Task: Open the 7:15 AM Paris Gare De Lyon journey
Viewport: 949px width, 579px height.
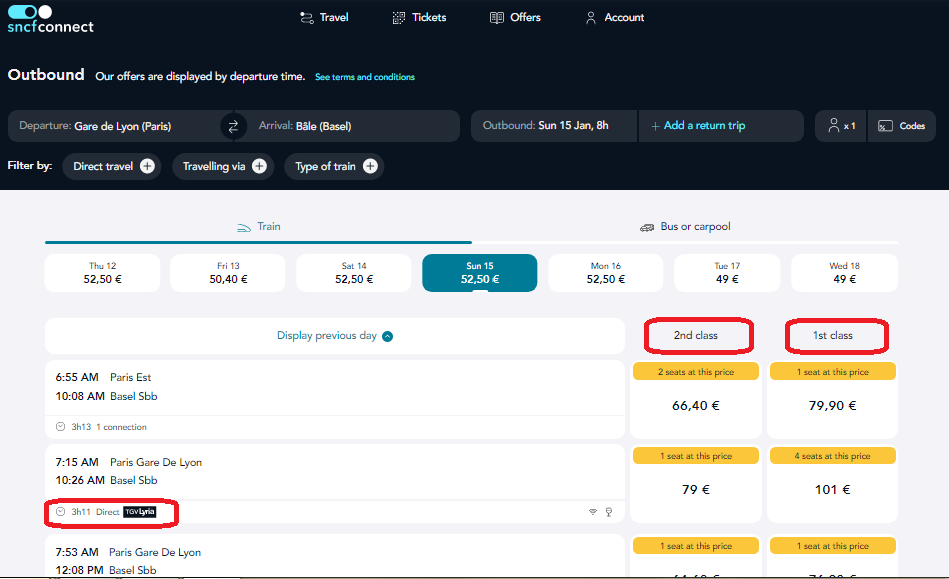Action: [335, 483]
